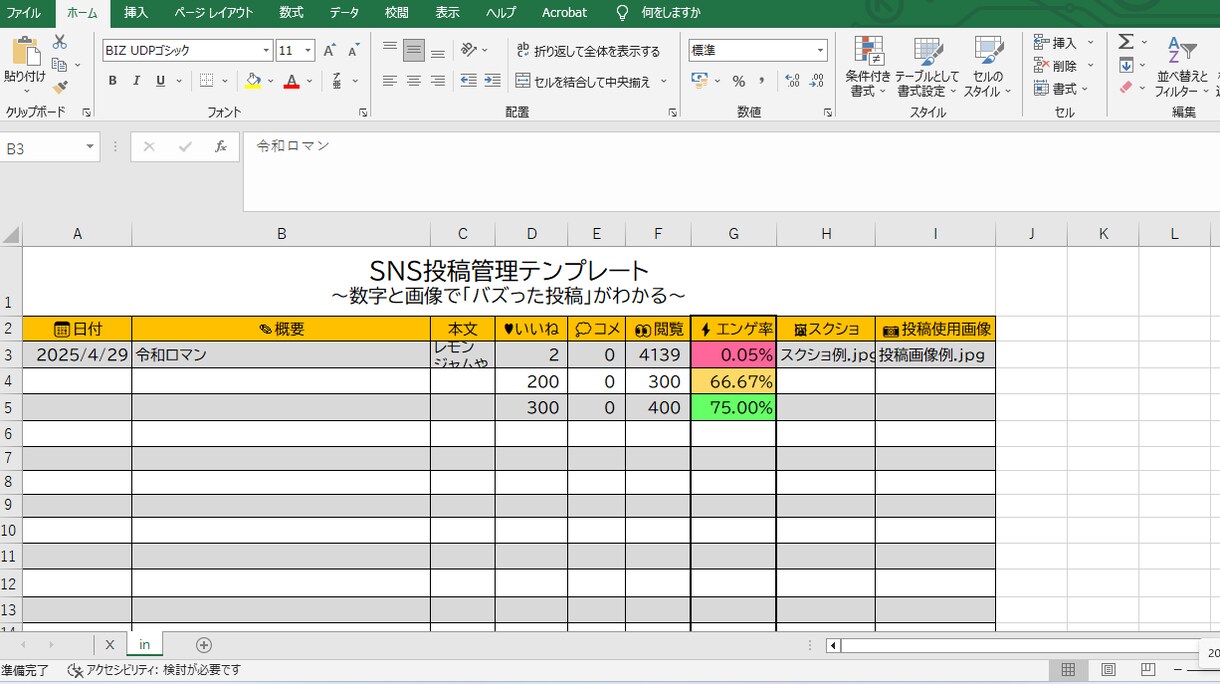
Task: Switch to the 挿入 ribbon tab
Action: point(136,13)
